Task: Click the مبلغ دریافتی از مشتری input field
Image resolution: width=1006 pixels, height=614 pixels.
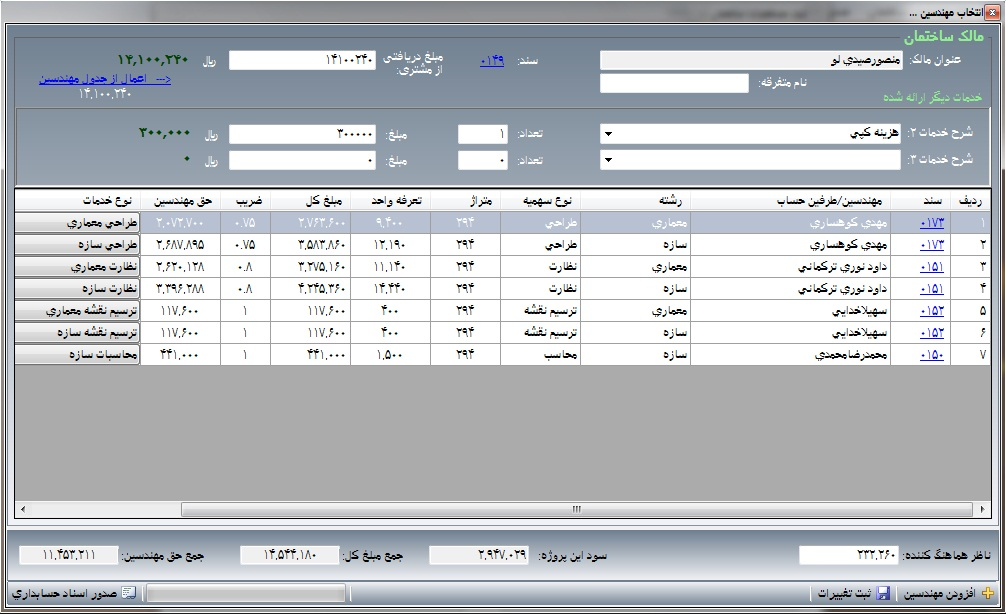Action: (x=302, y=61)
